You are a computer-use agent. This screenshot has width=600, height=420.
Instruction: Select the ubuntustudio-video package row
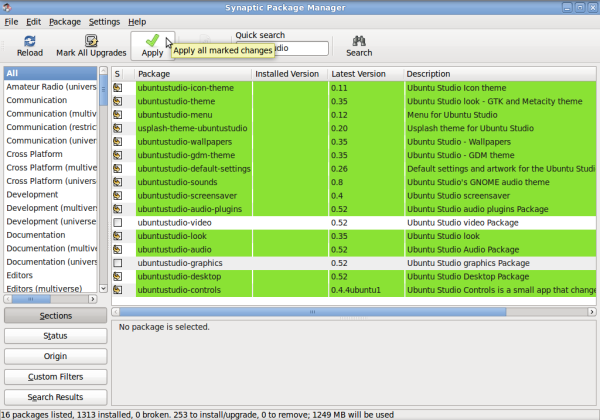[354, 223]
